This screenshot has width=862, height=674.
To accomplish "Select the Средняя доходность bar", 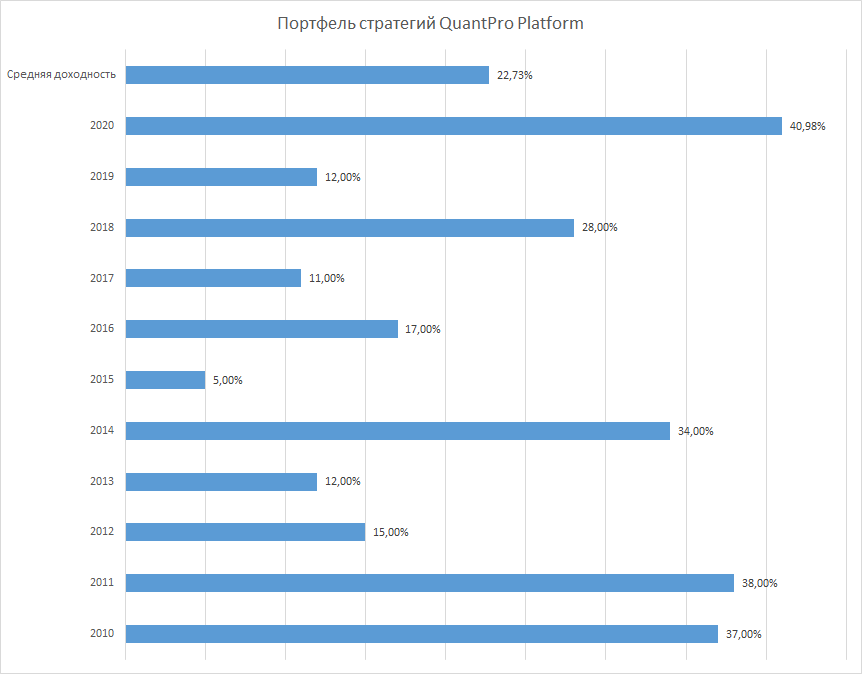I will pos(307,75).
